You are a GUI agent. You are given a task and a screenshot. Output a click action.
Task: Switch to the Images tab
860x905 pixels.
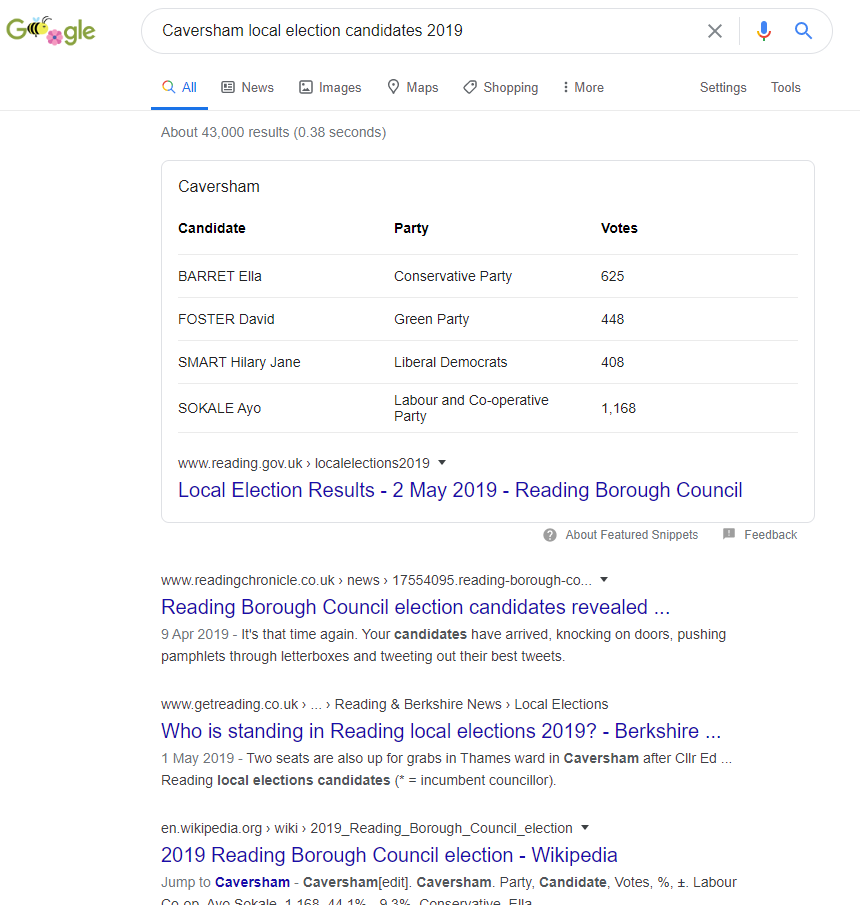point(330,87)
